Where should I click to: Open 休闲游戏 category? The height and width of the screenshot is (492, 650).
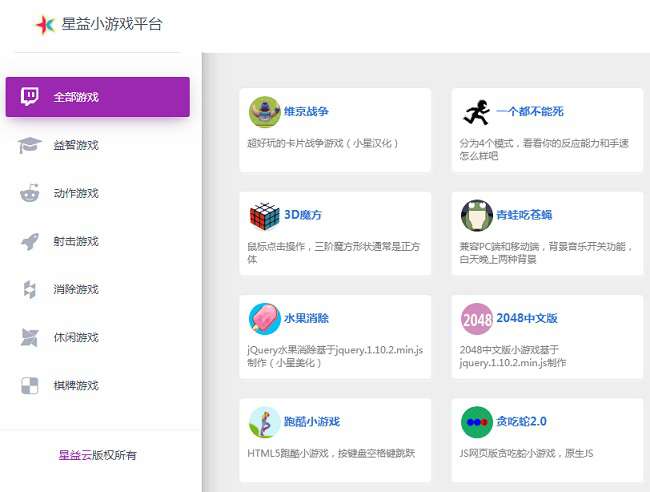pos(76,338)
